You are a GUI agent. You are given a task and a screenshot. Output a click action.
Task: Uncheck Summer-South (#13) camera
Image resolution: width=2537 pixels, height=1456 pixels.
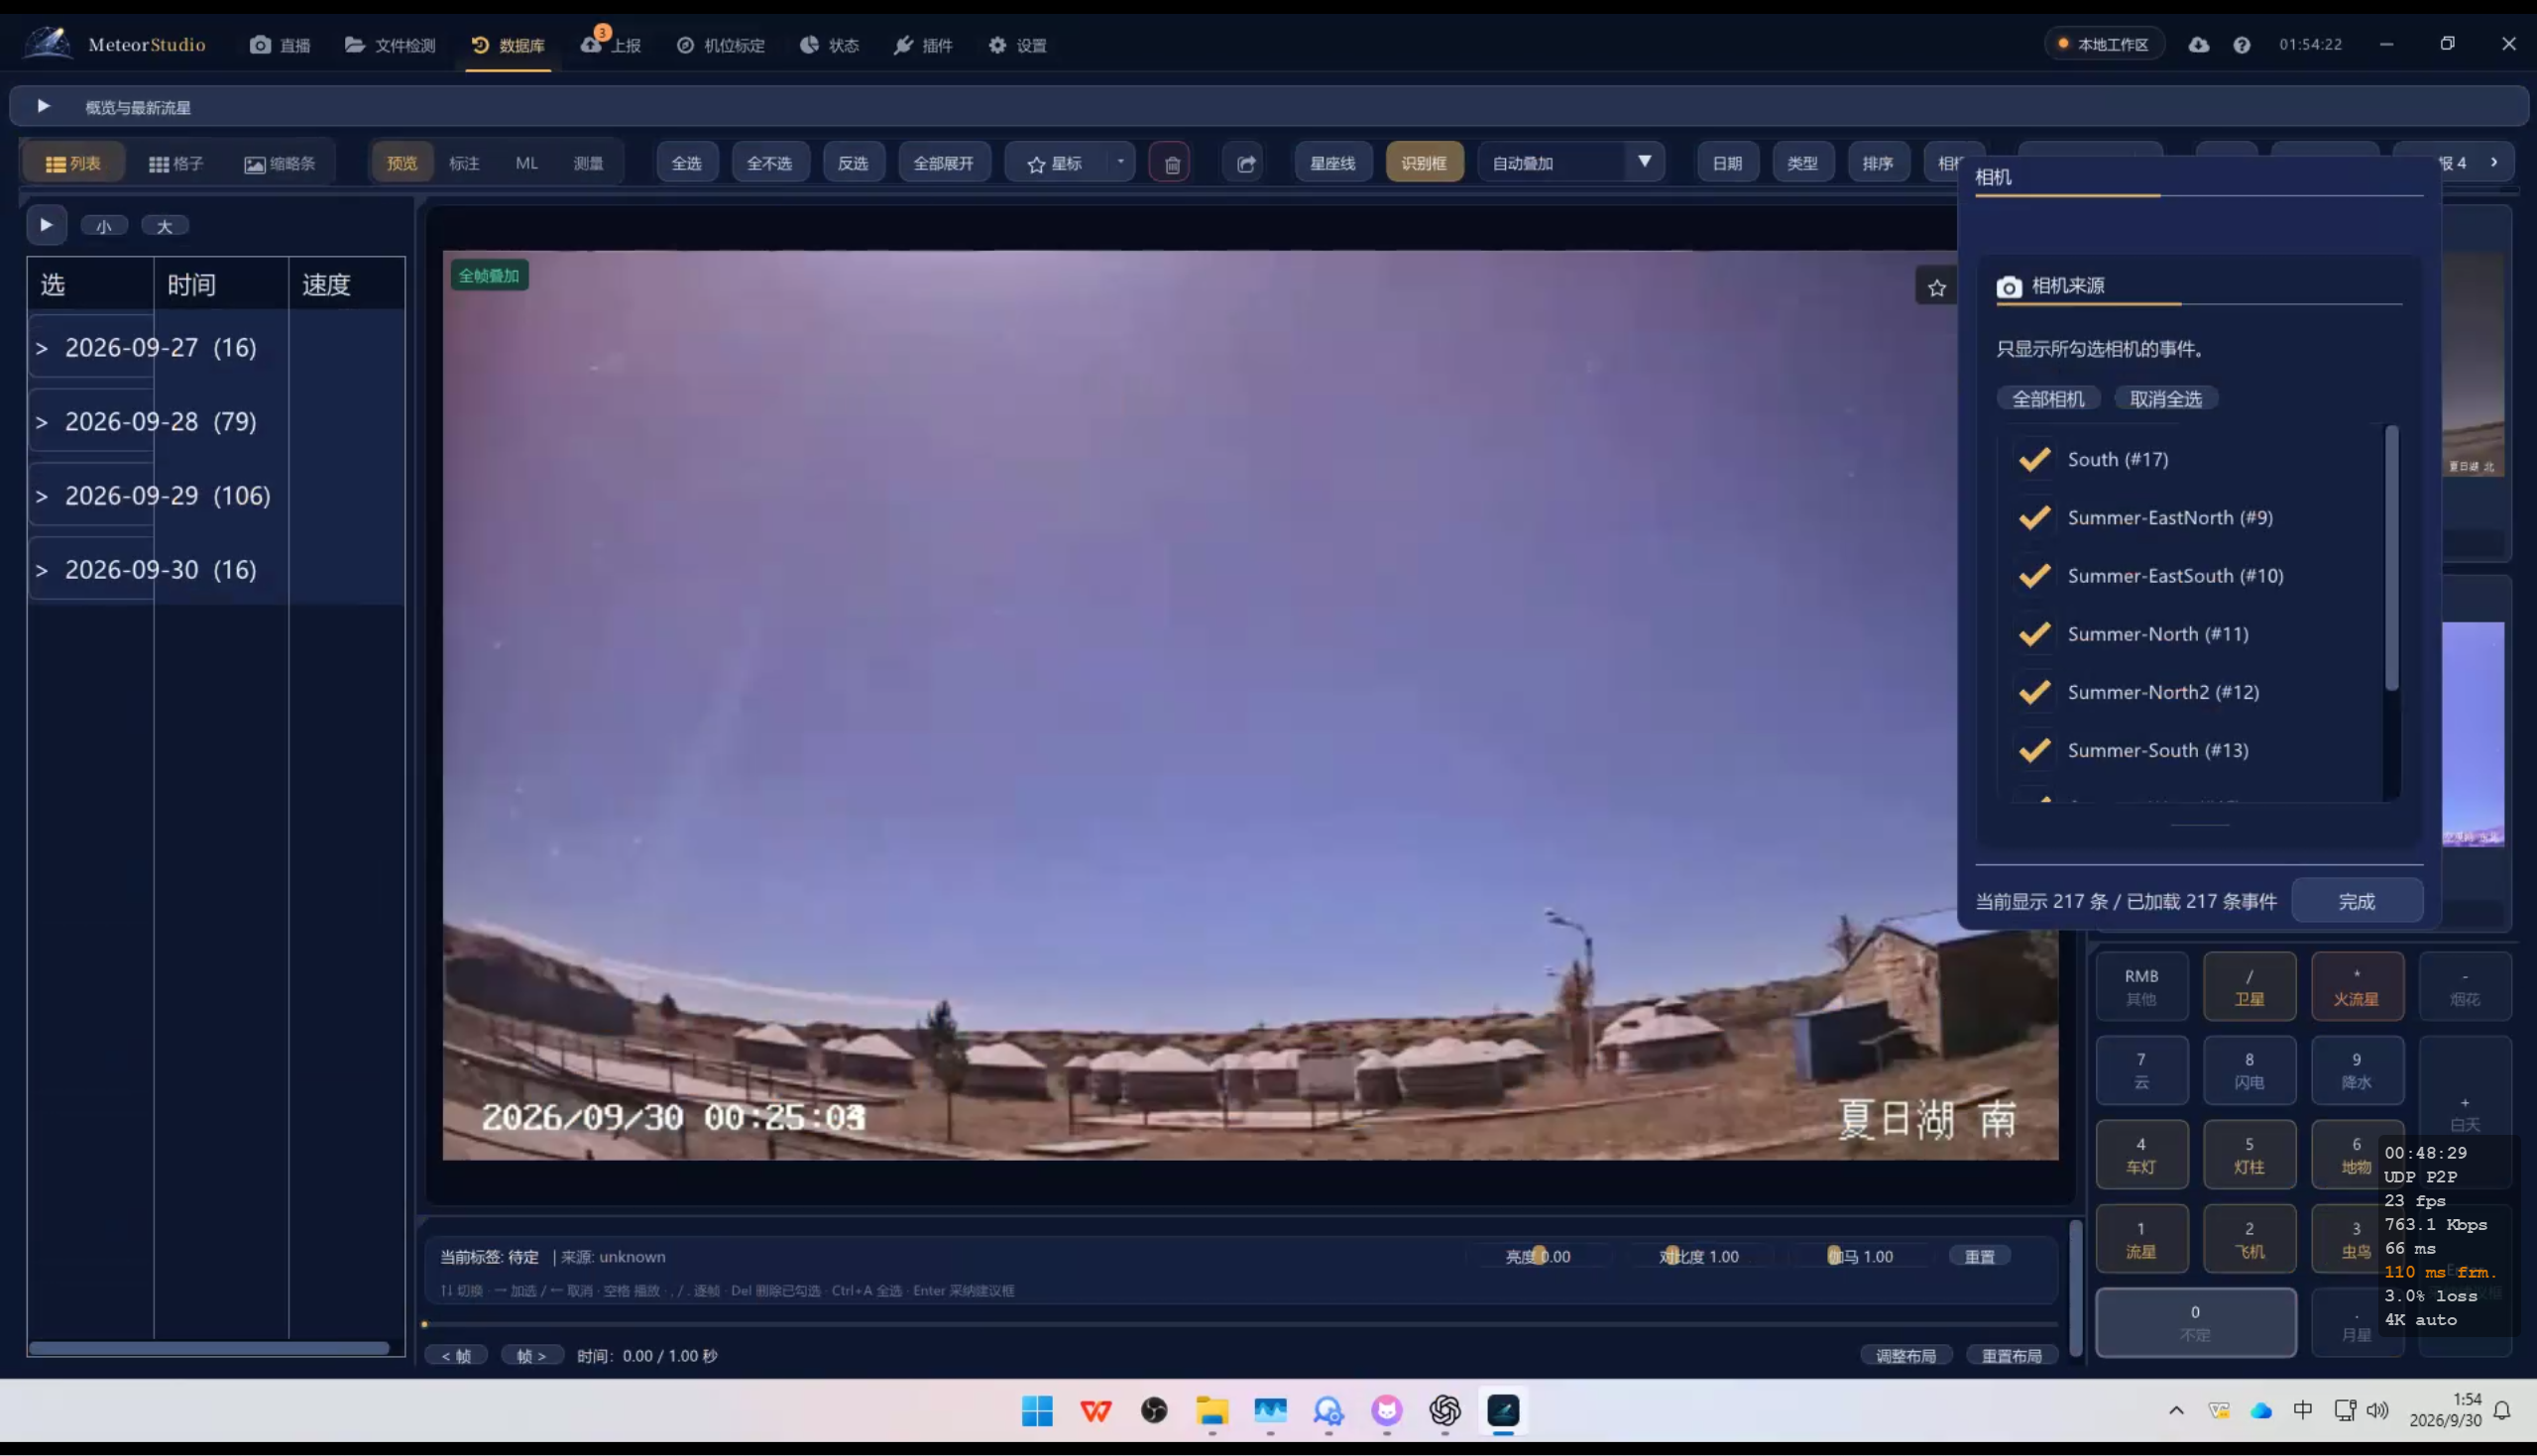pos(2035,749)
